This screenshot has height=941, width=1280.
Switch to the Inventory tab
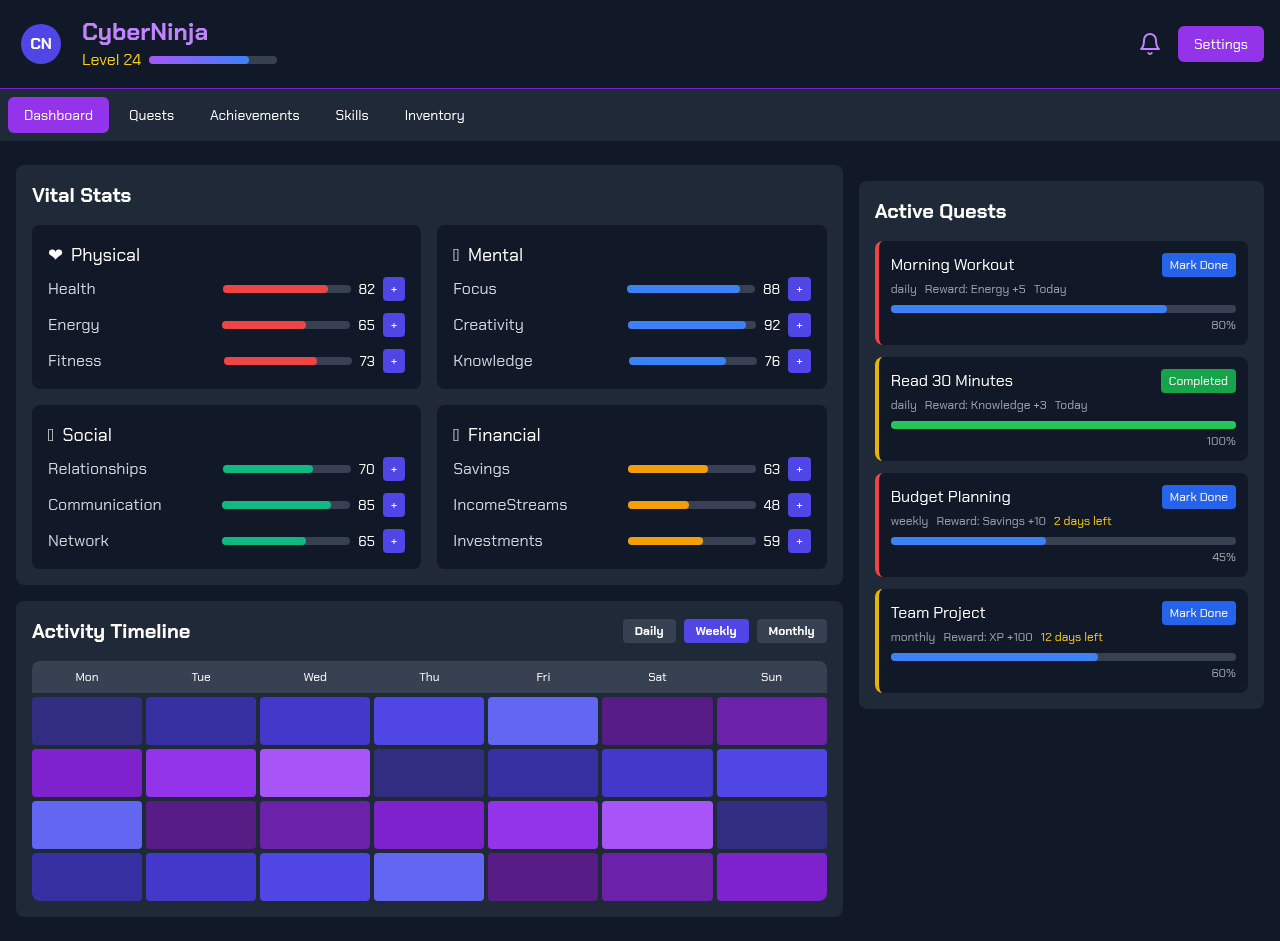click(434, 115)
